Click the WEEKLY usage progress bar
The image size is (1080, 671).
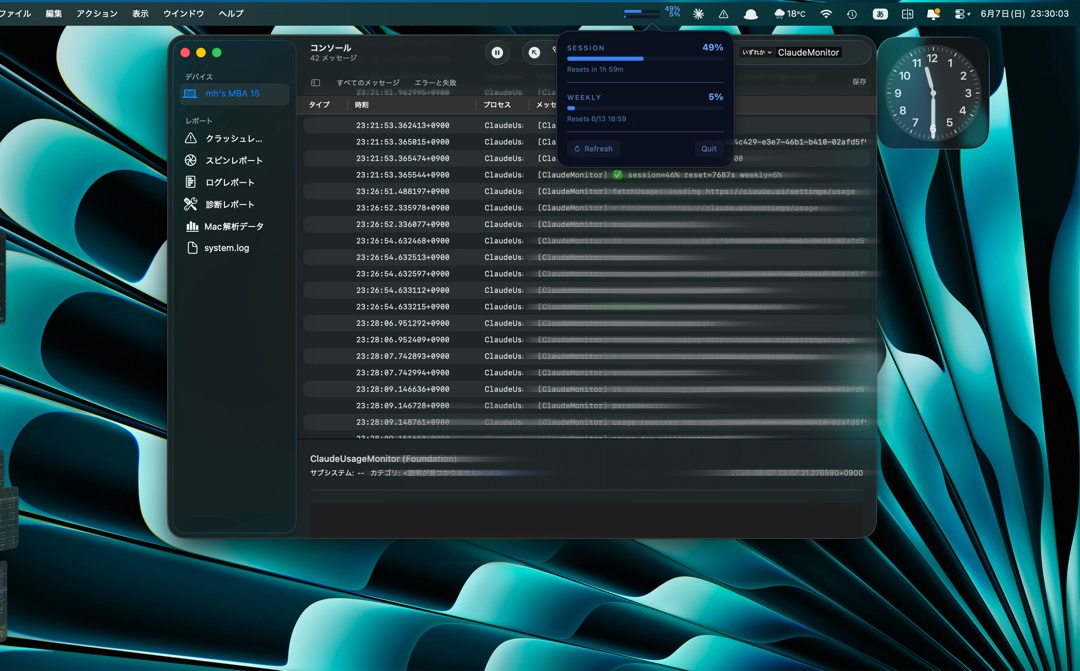point(645,108)
